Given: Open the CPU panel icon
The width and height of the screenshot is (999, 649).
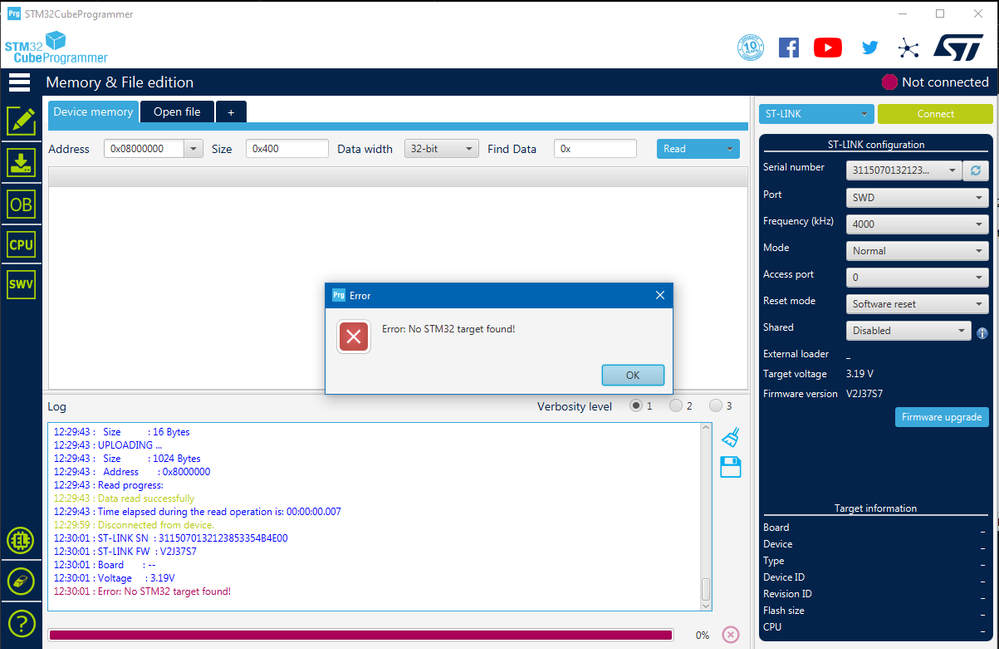Looking at the screenshot, I should 21,245.
